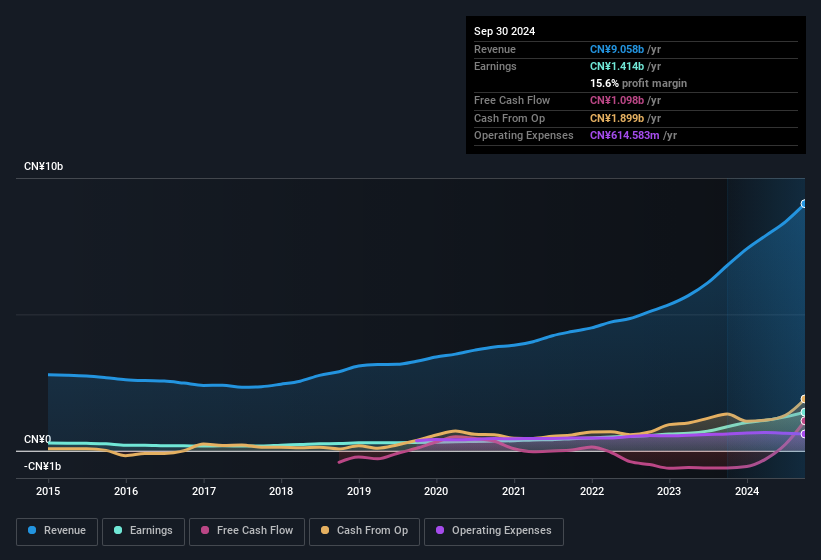Click the -CN¥1b y-axis label
Image resolution: width=821 pixels, height=560 pixels.
[x=42, y=466]
